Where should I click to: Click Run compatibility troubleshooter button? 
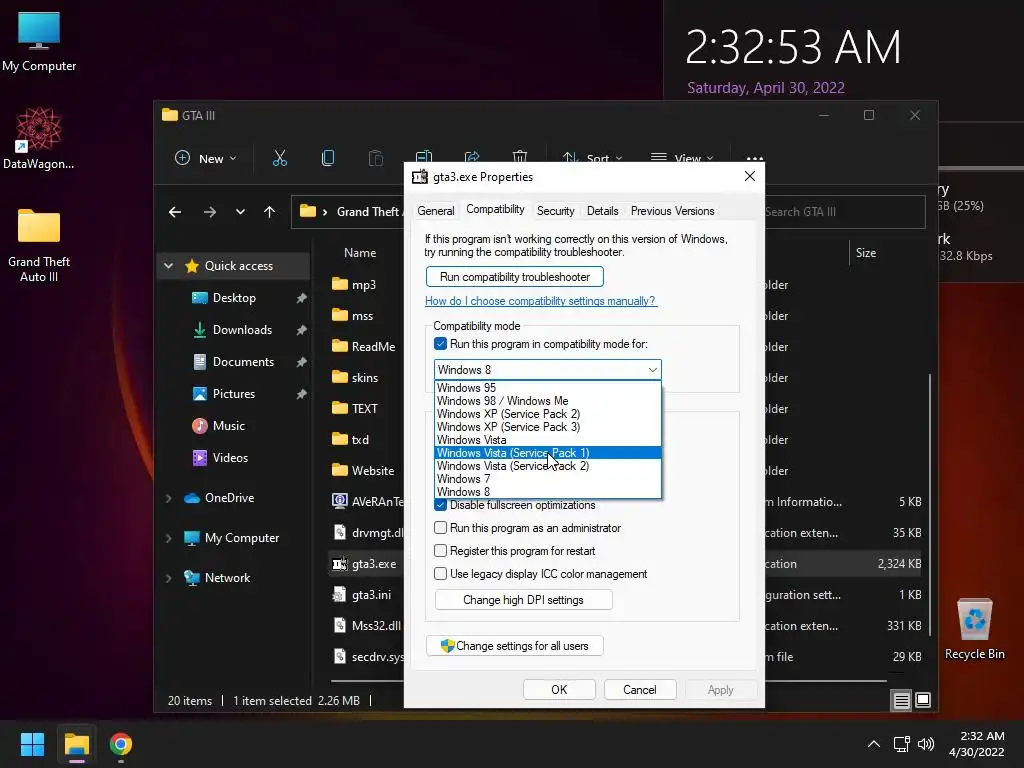point(515,277)
